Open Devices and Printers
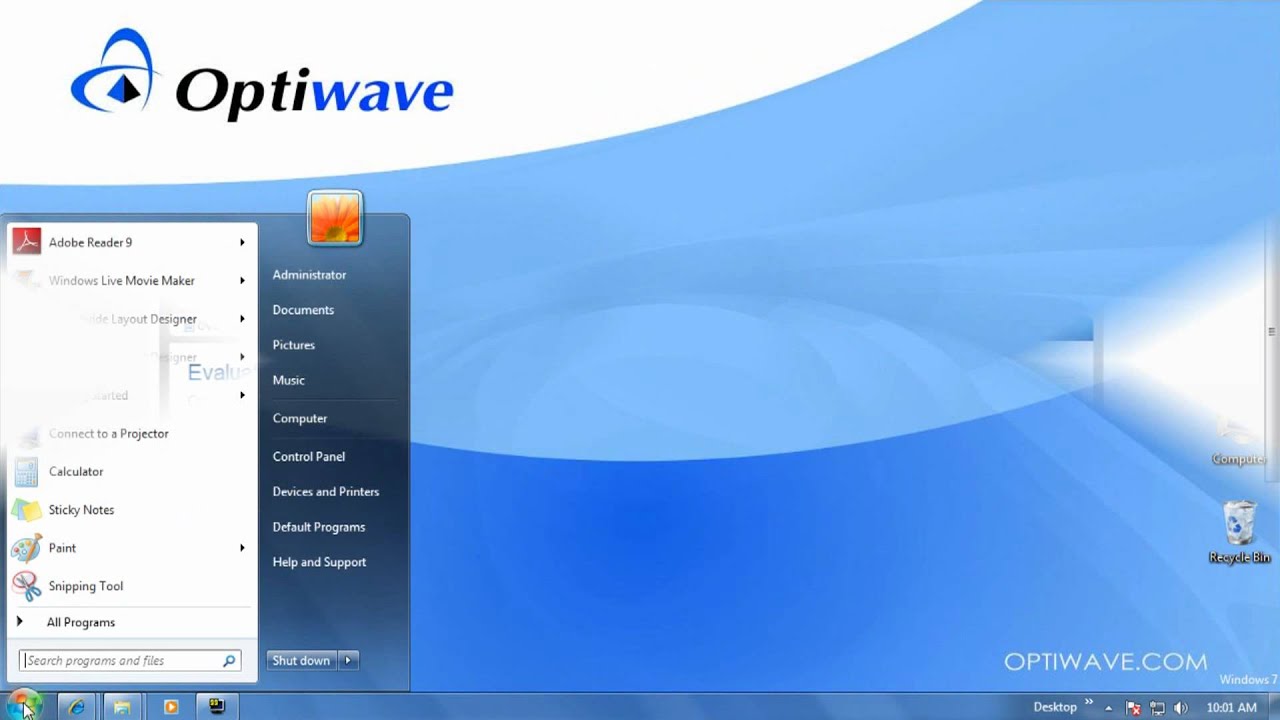Screen dimensions: 1280x720 coord(325,492)
